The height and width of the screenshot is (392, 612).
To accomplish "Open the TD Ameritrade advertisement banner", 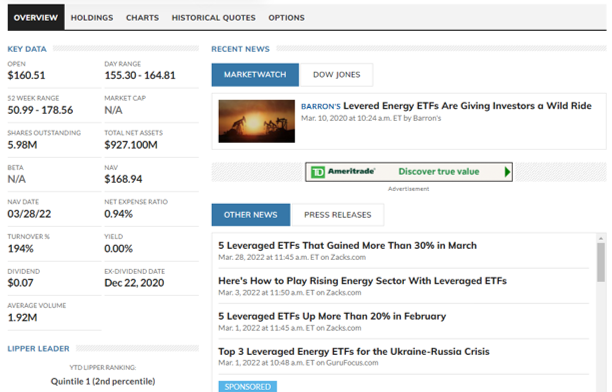I will (409, 172).
